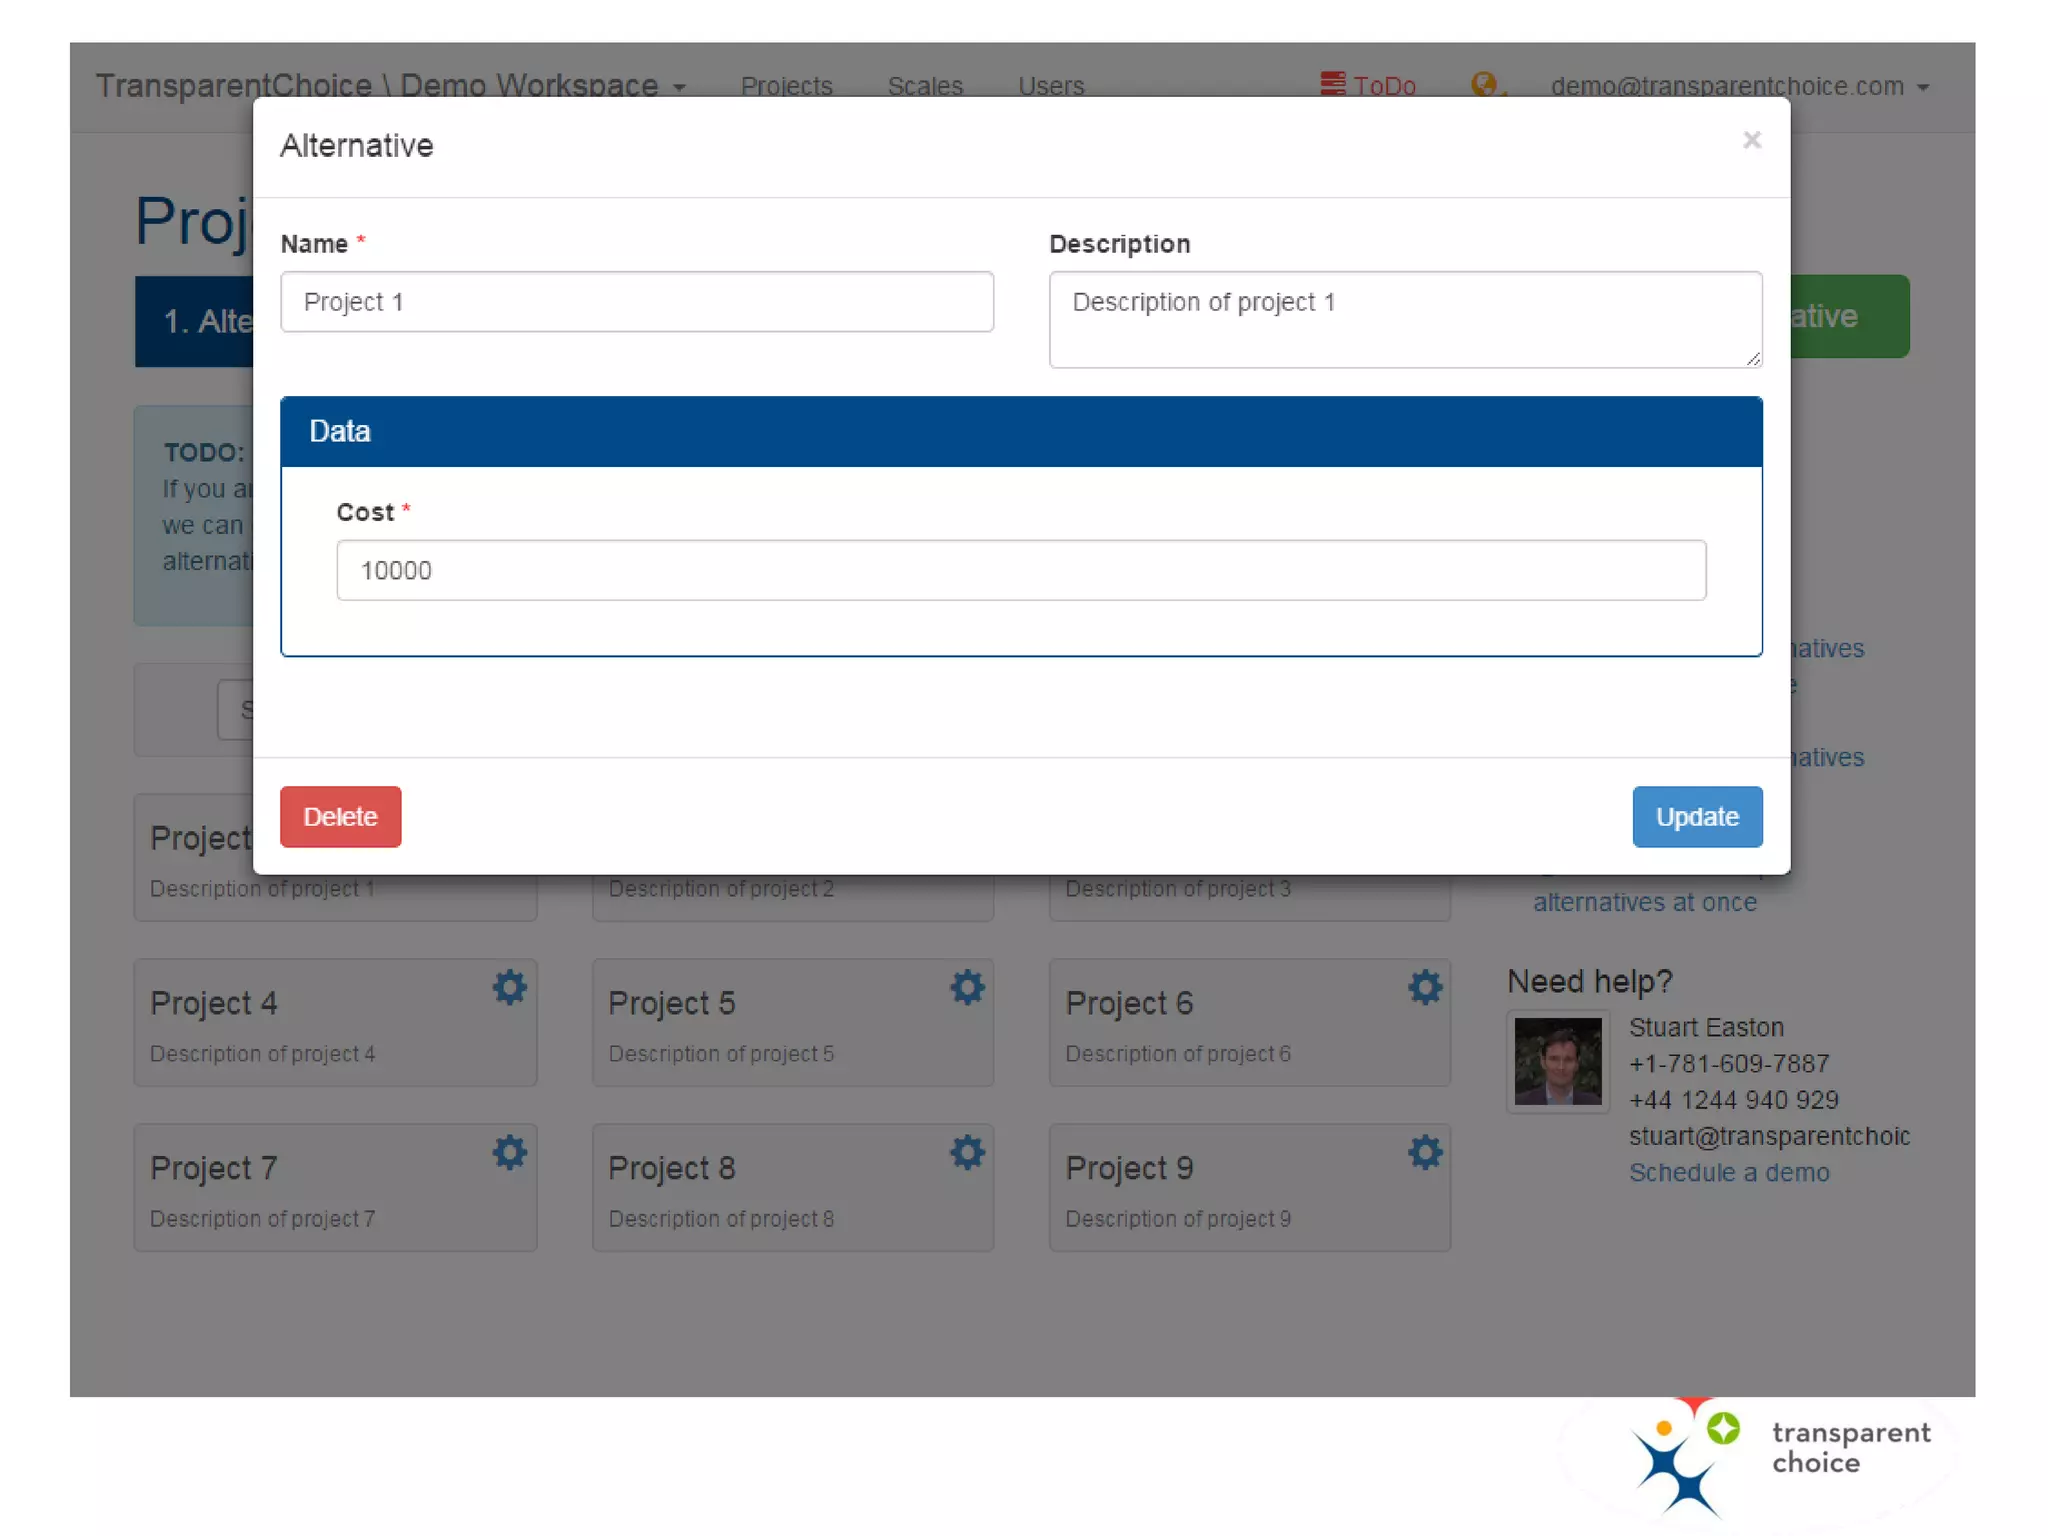Open settings gear for Project 5
The width and height of the screenshot is (2048, 1536).
967,988
